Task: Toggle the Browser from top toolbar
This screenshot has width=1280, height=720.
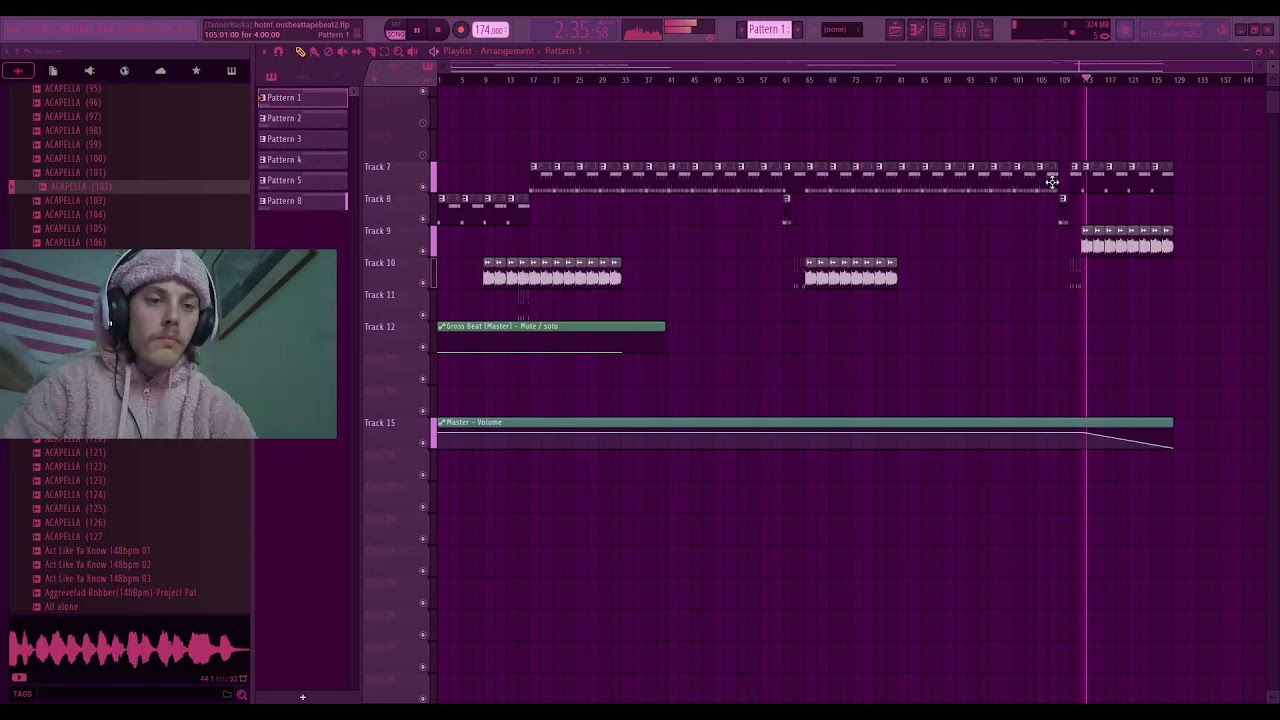Action: pyautogui.click(x=982, y=30)
